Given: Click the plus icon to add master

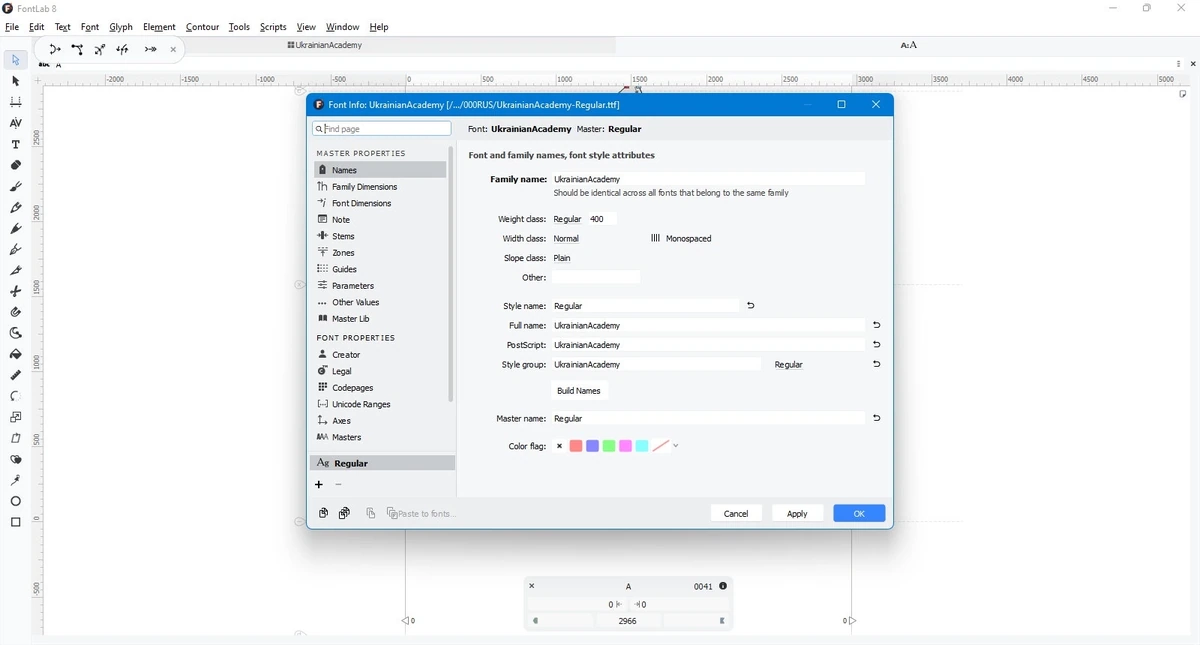Looking at the screenshot, I should pyautogui.click(x=319, y=485).
